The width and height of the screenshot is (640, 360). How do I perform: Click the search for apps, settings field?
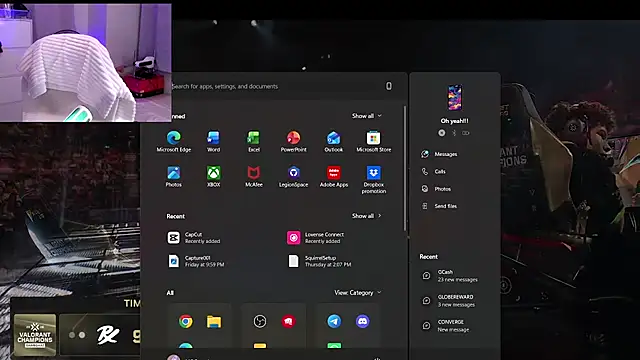point(273,86)
